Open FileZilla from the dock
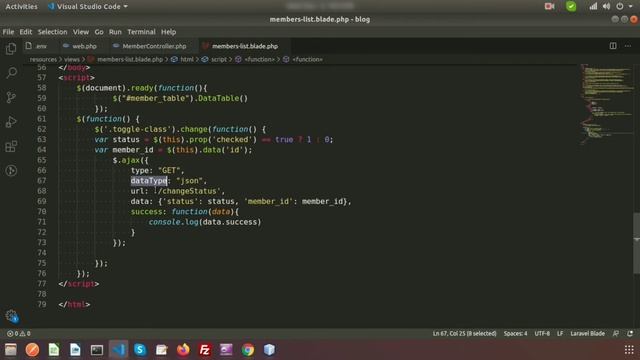This screenshot has height=360, width=640. tap(204, 350)
